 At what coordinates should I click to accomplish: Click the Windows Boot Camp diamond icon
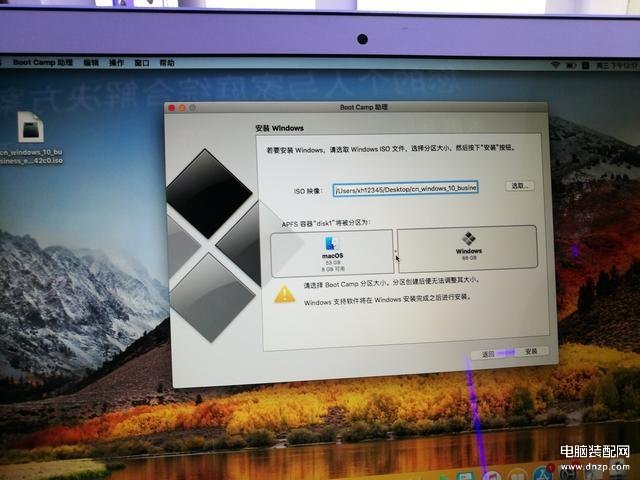[x=469, y=238]
